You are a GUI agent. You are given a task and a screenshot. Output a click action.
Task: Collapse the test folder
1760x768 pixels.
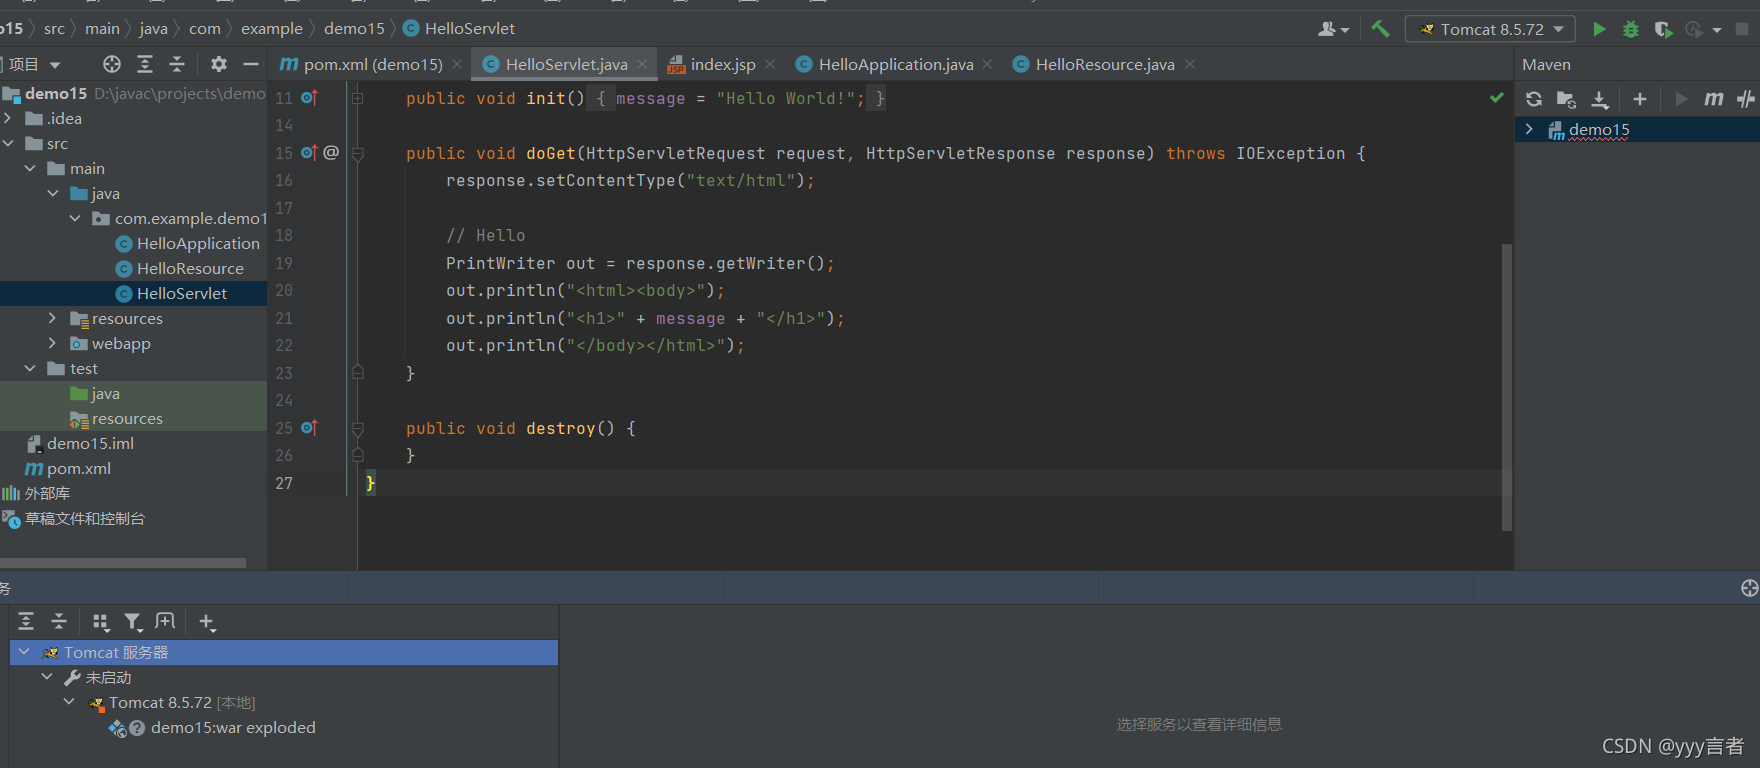pos(30,368)
